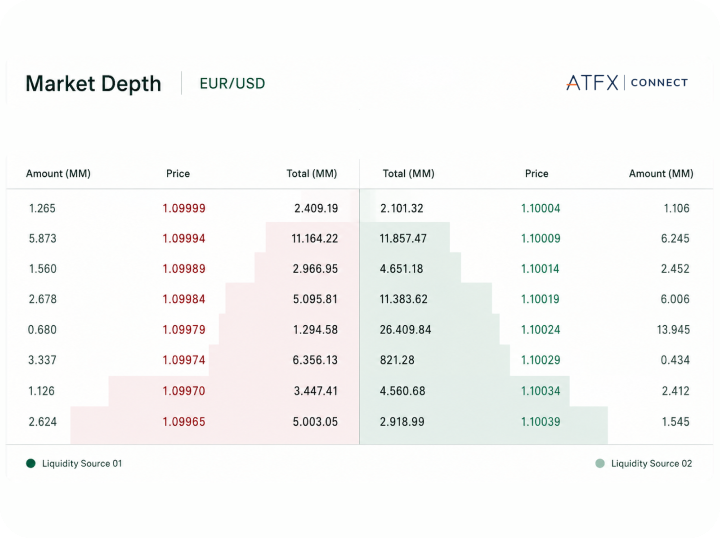Select ask price 1.10004
Image resolution: width=720 pixels, height=538 pixels.
pyautogui.click(x=540, y=208)
